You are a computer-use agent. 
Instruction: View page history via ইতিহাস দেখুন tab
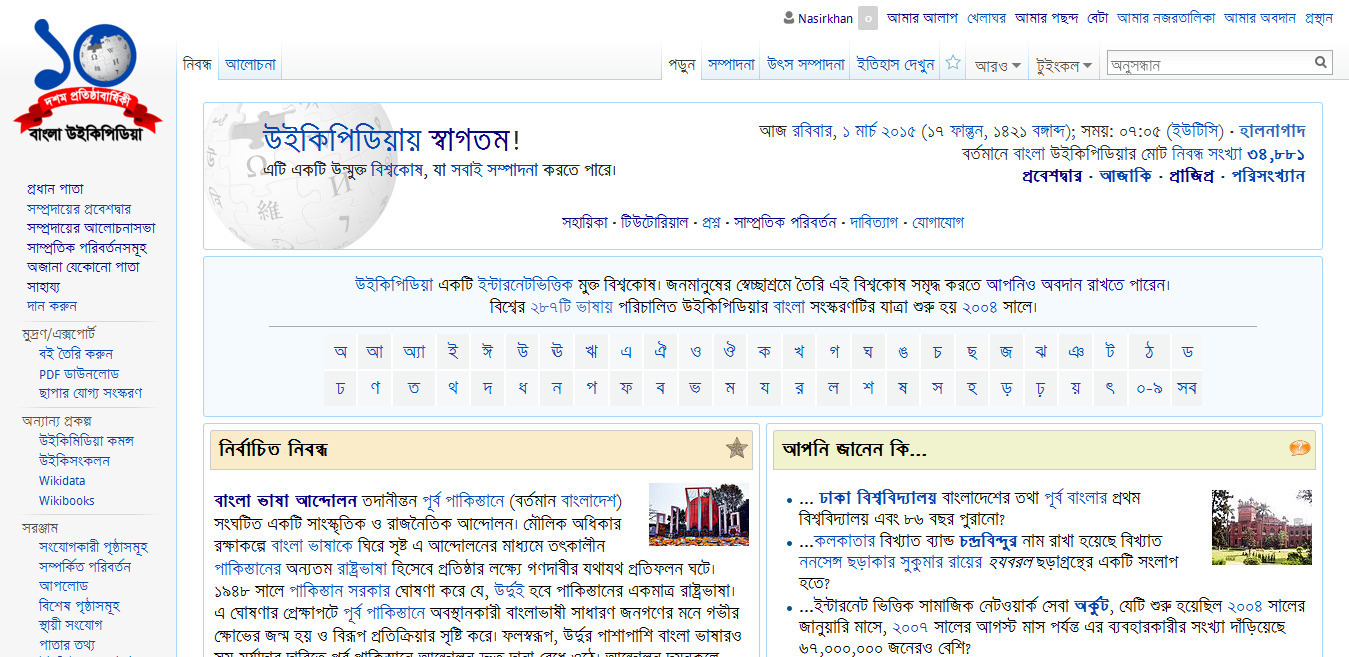(x=894, y=62)
